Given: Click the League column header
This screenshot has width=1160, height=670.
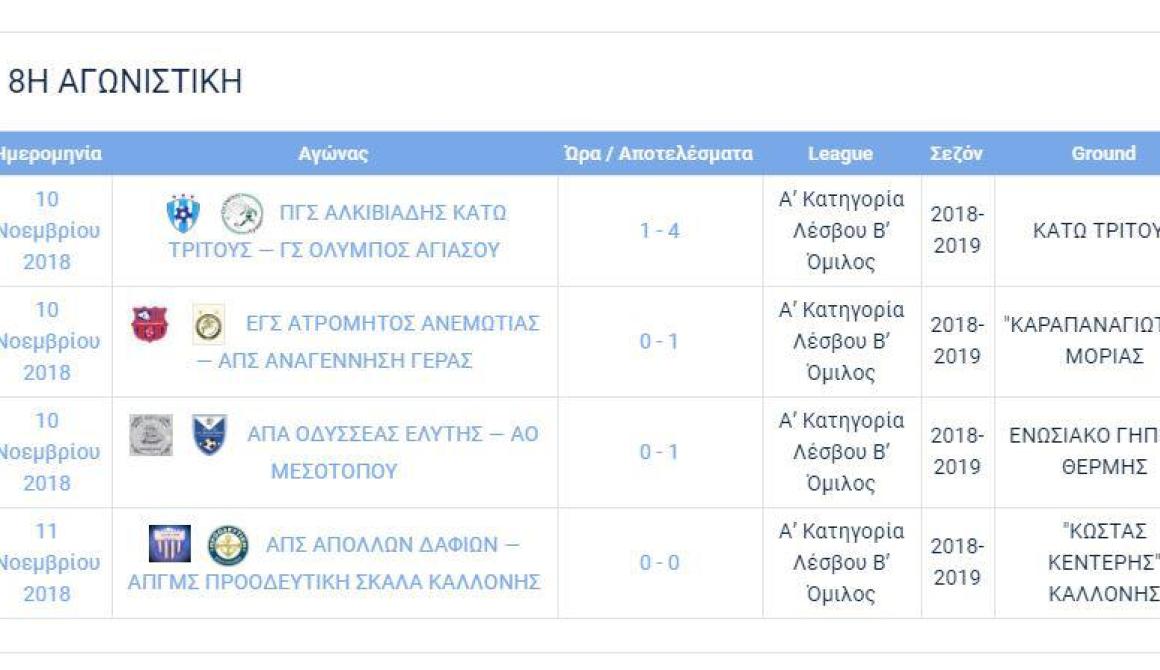Looking at the screenshot, I should click(840, 154).
